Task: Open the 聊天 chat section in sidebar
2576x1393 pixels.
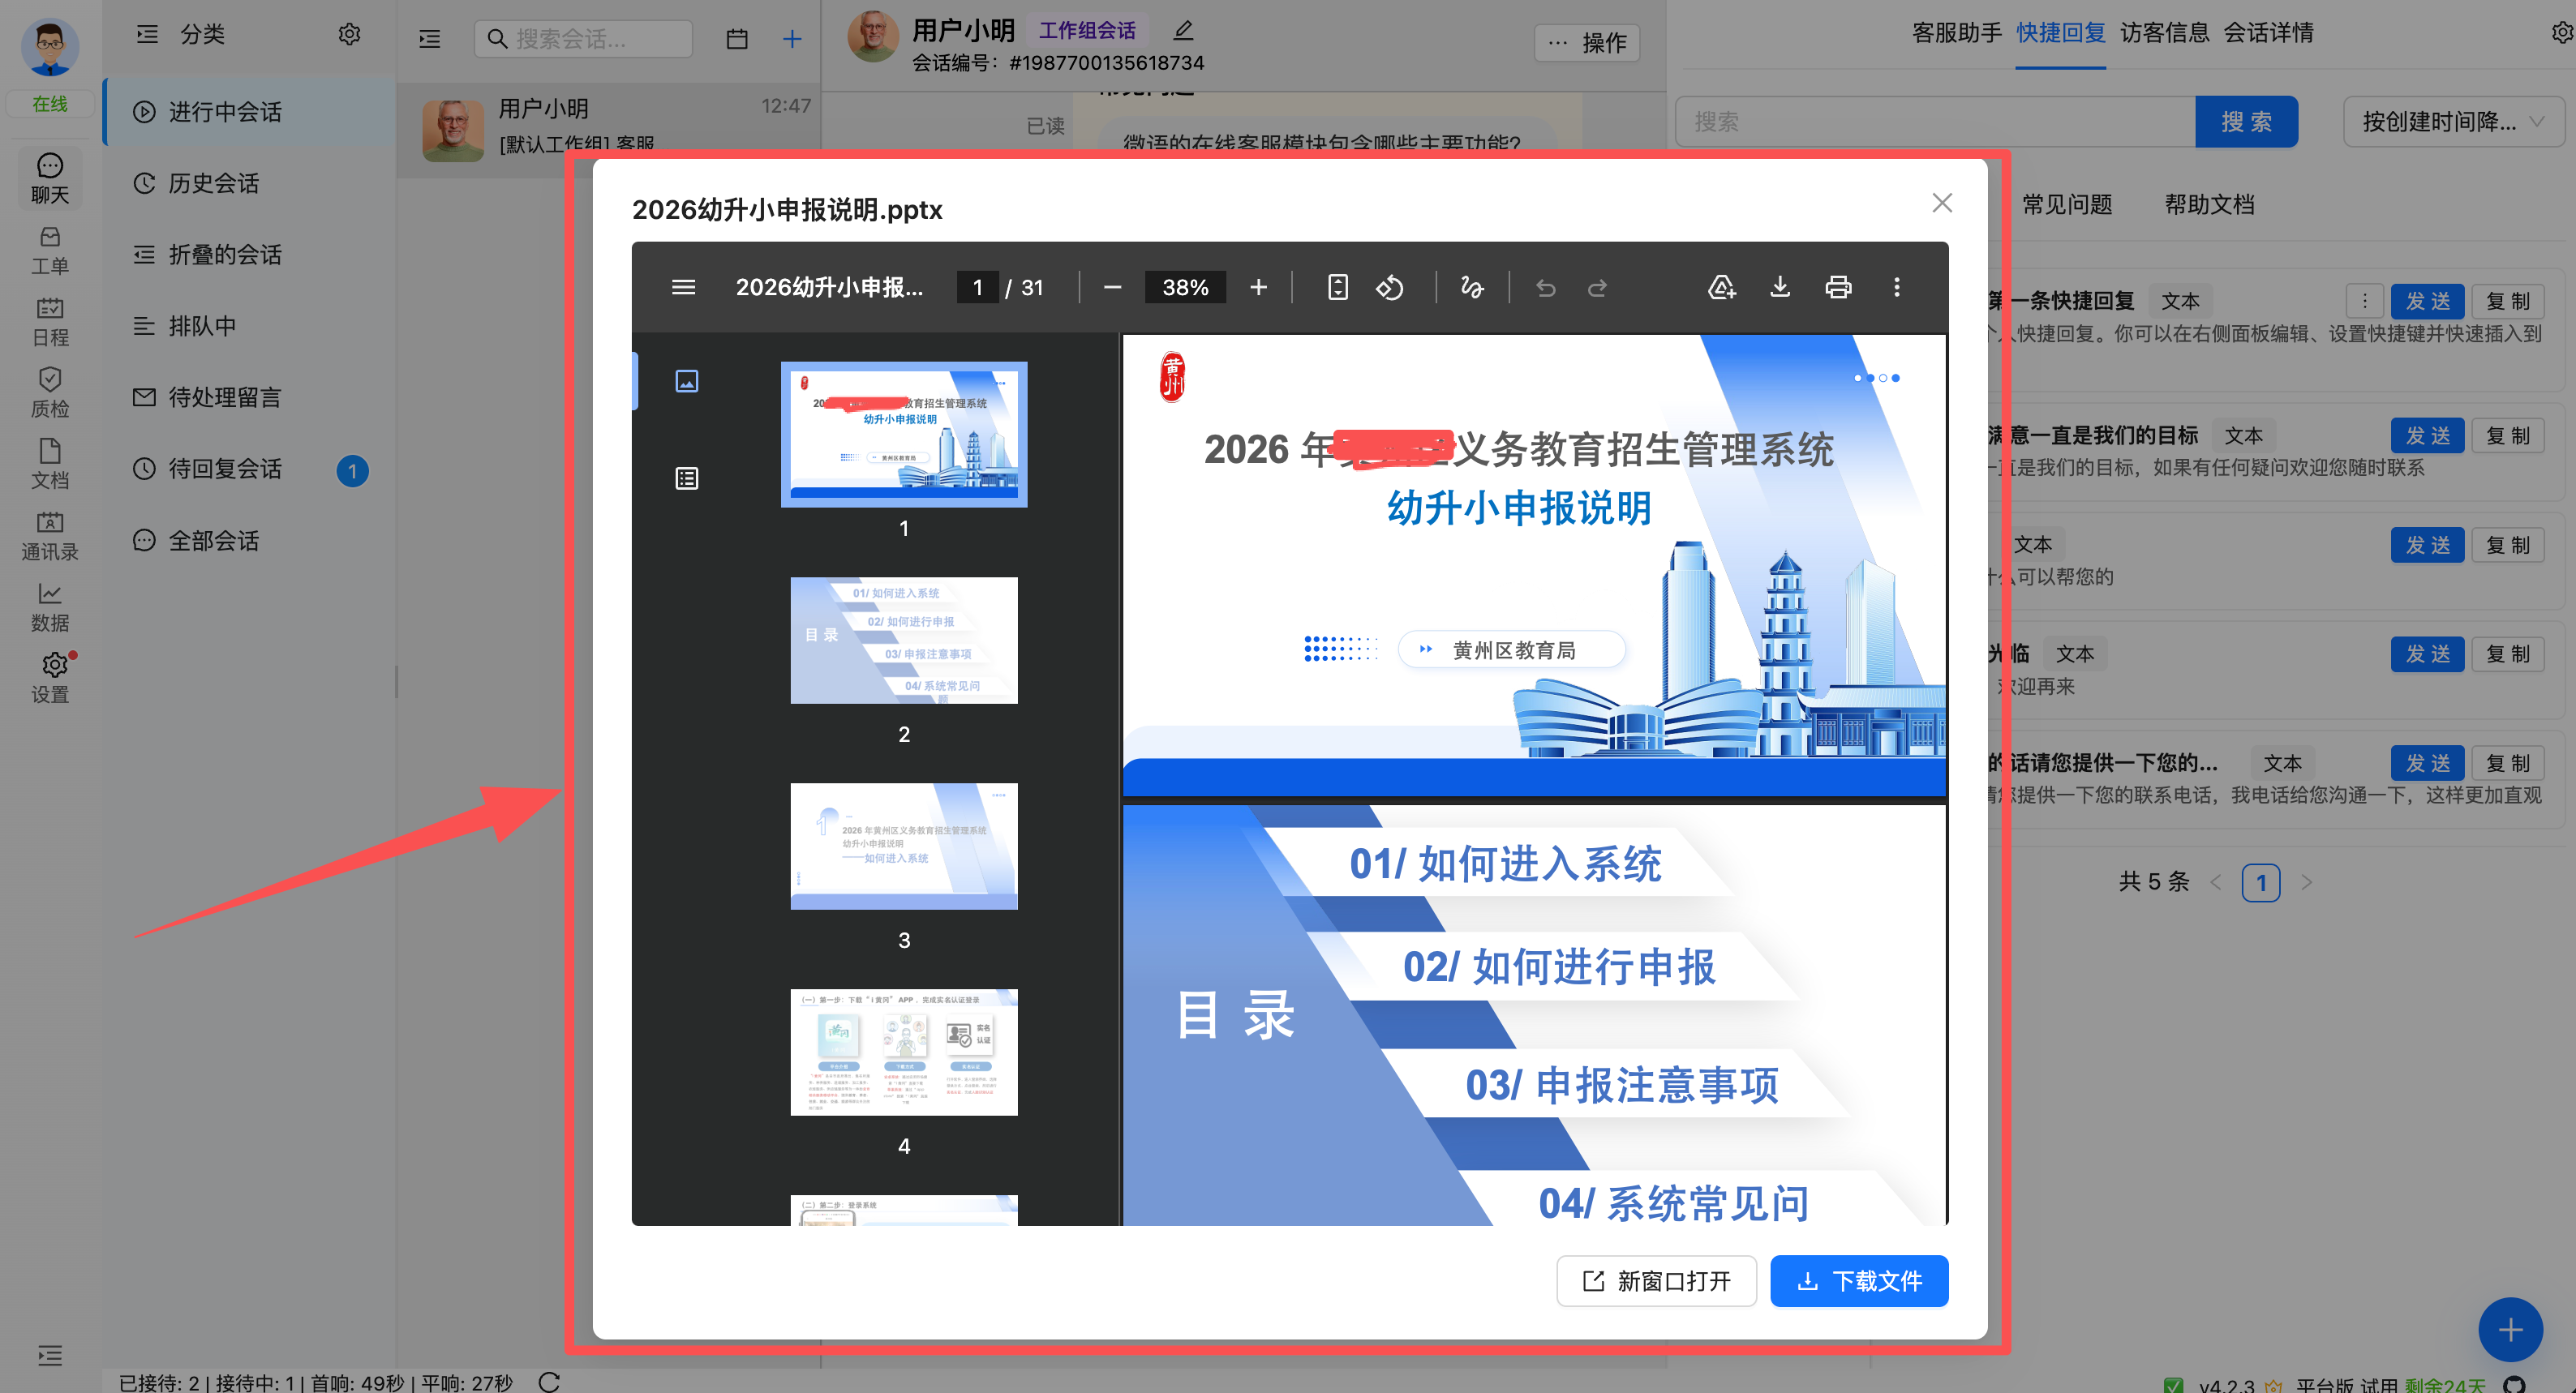Action: click(x=50, y=179)
